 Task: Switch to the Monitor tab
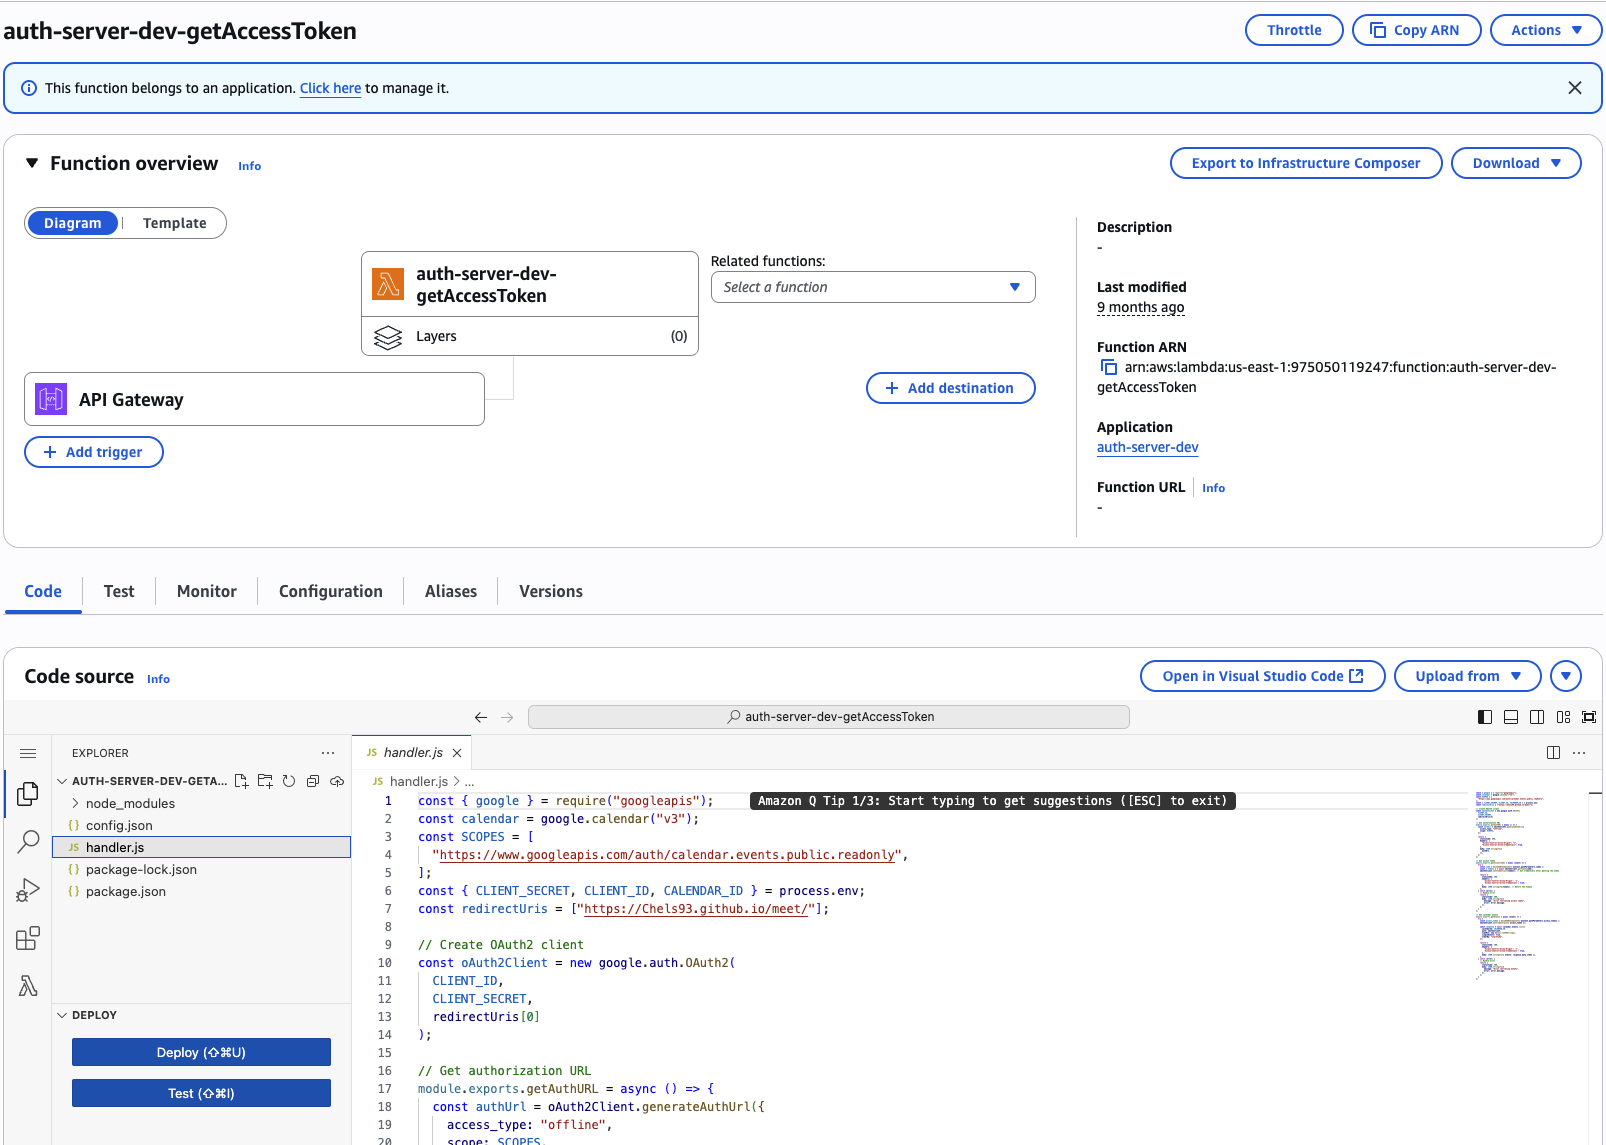(207, 591)
